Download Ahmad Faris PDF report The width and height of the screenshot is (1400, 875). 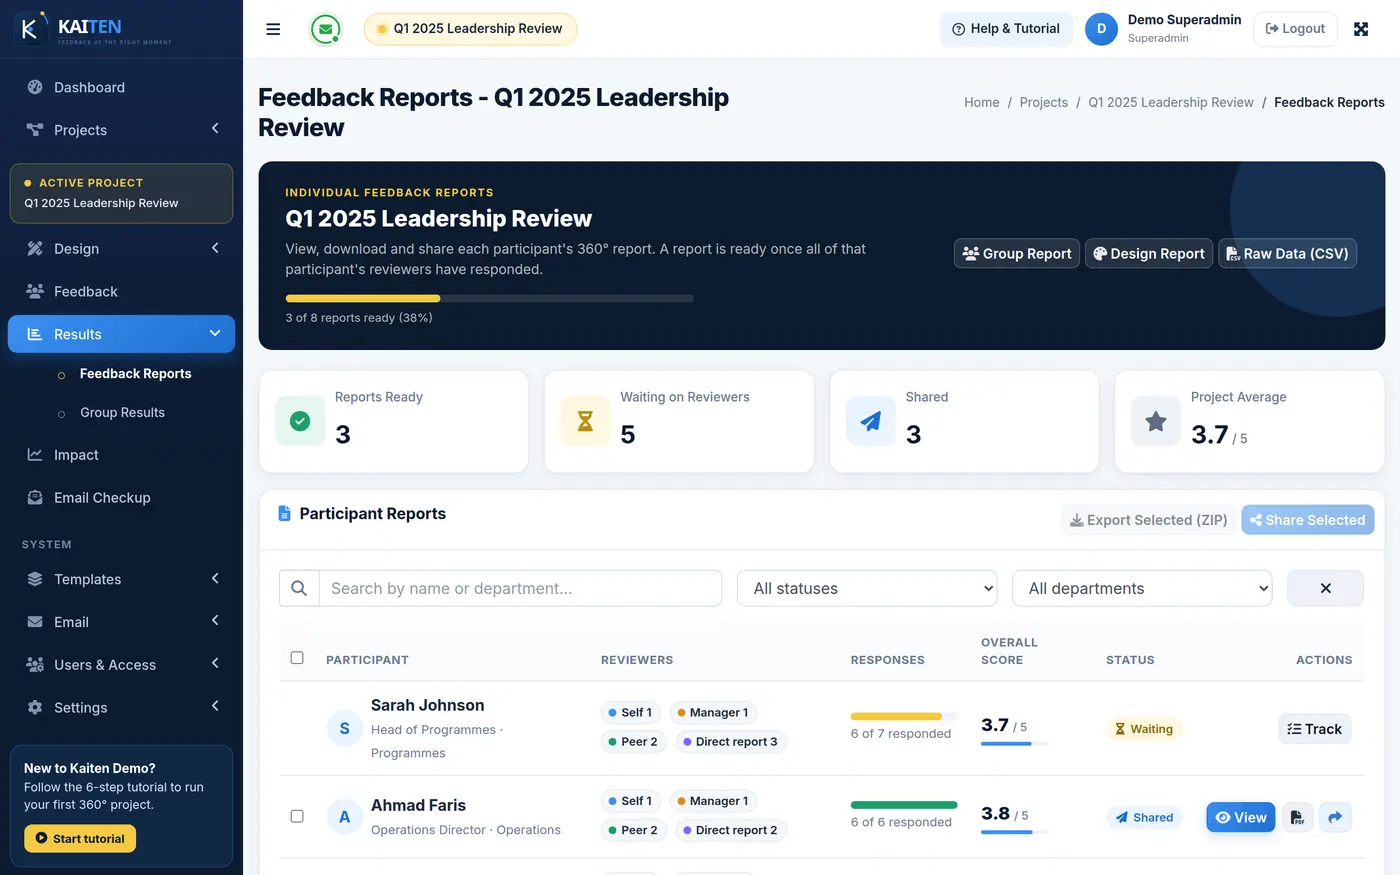1297,817
